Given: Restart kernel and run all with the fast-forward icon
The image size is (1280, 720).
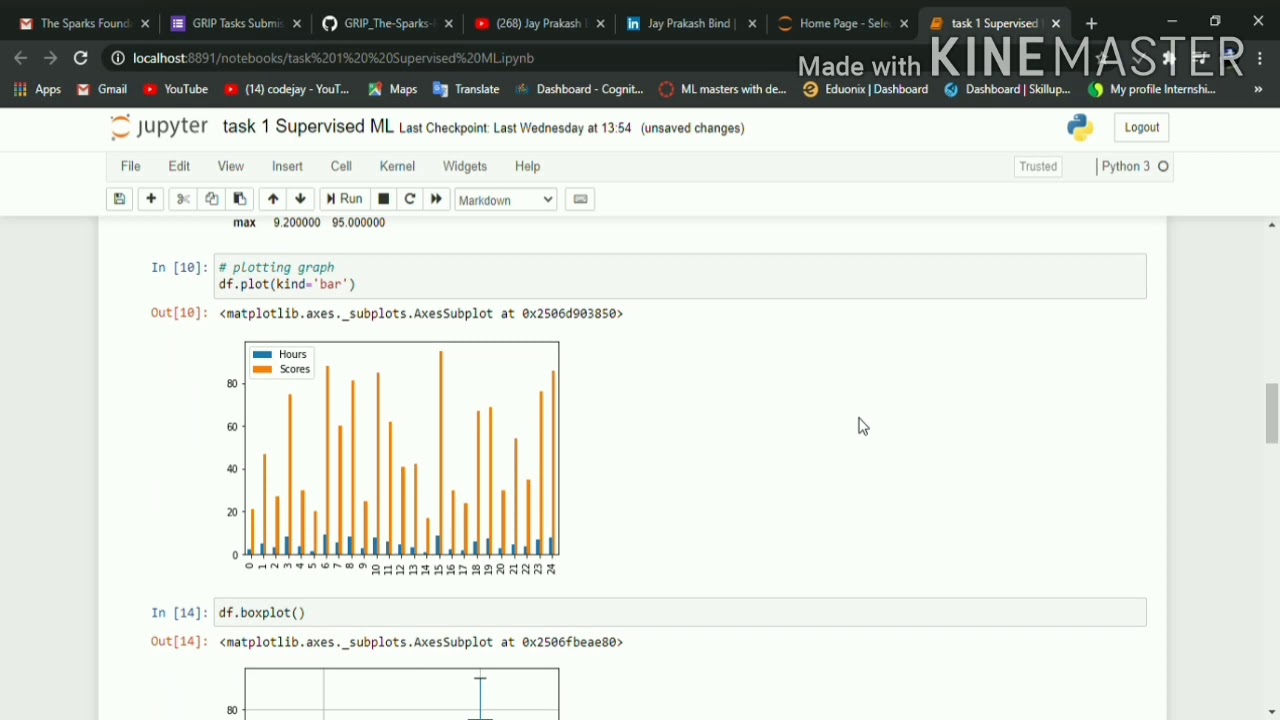Looking at the screenshot, I should pyautogui.click(x=436, y=199).
